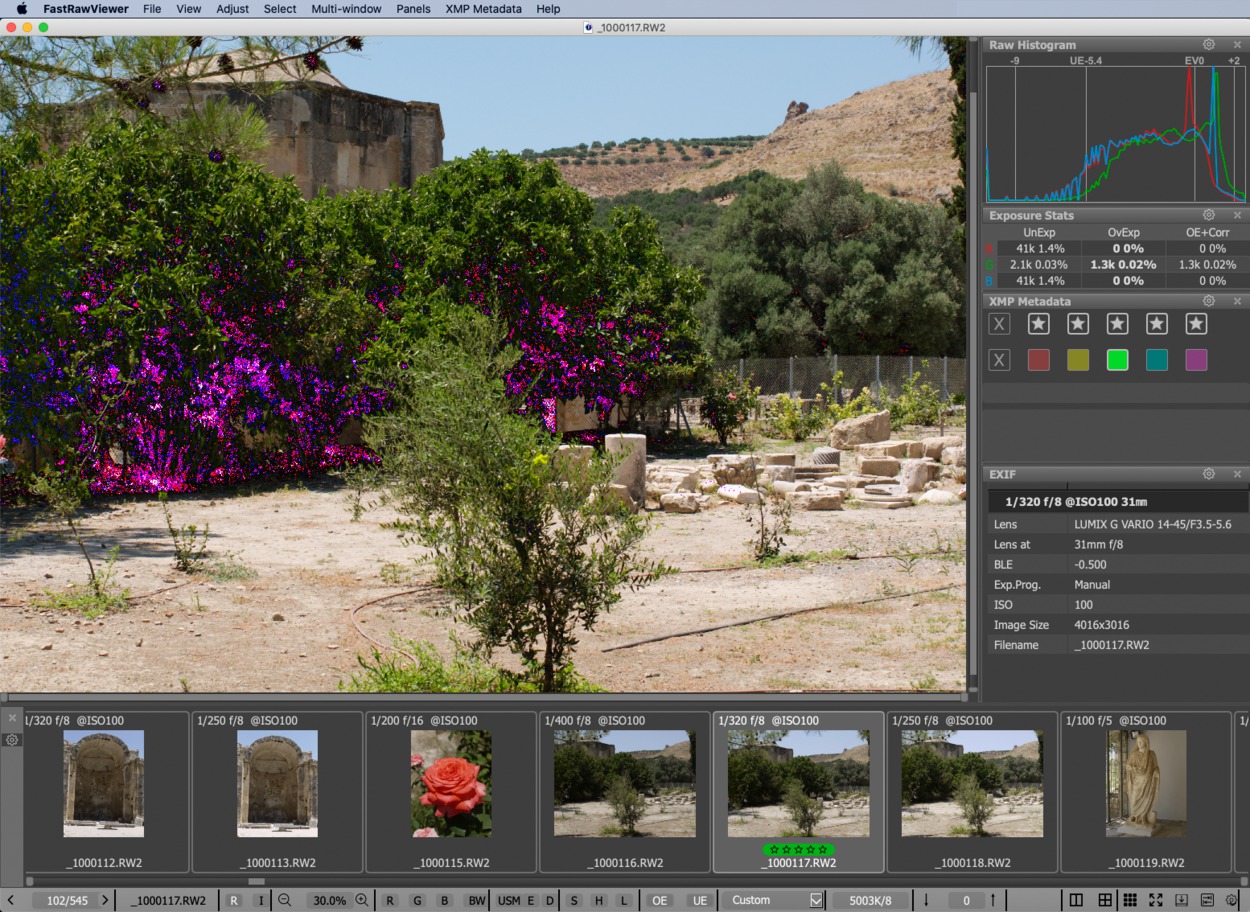
Task: Toggle overexposure OE highlight indicator
Action: pyautogui.click(x=658, y=900)
